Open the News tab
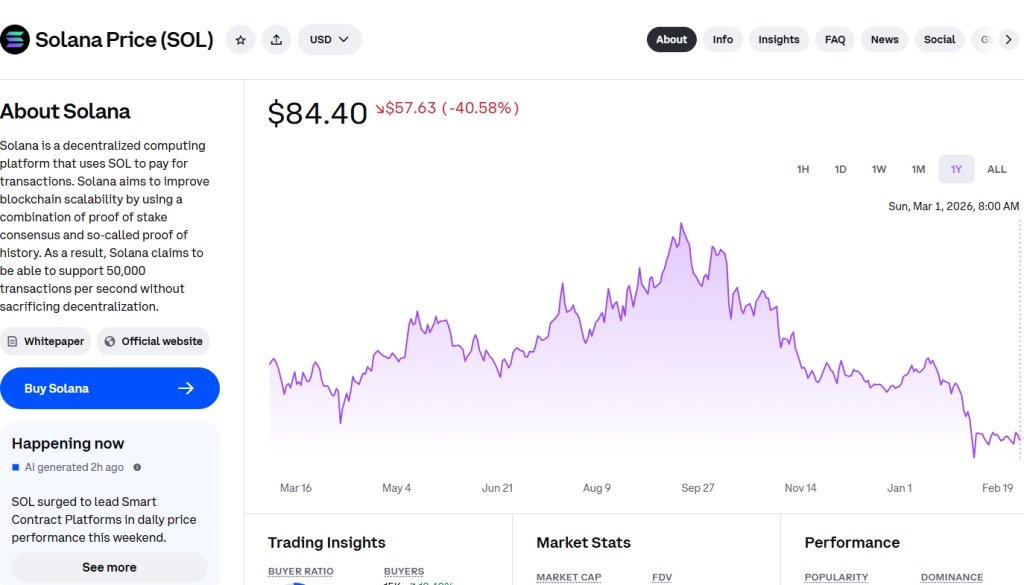Image resolution: width=1024 pixels, height=585 pixels. pos(884,39)
